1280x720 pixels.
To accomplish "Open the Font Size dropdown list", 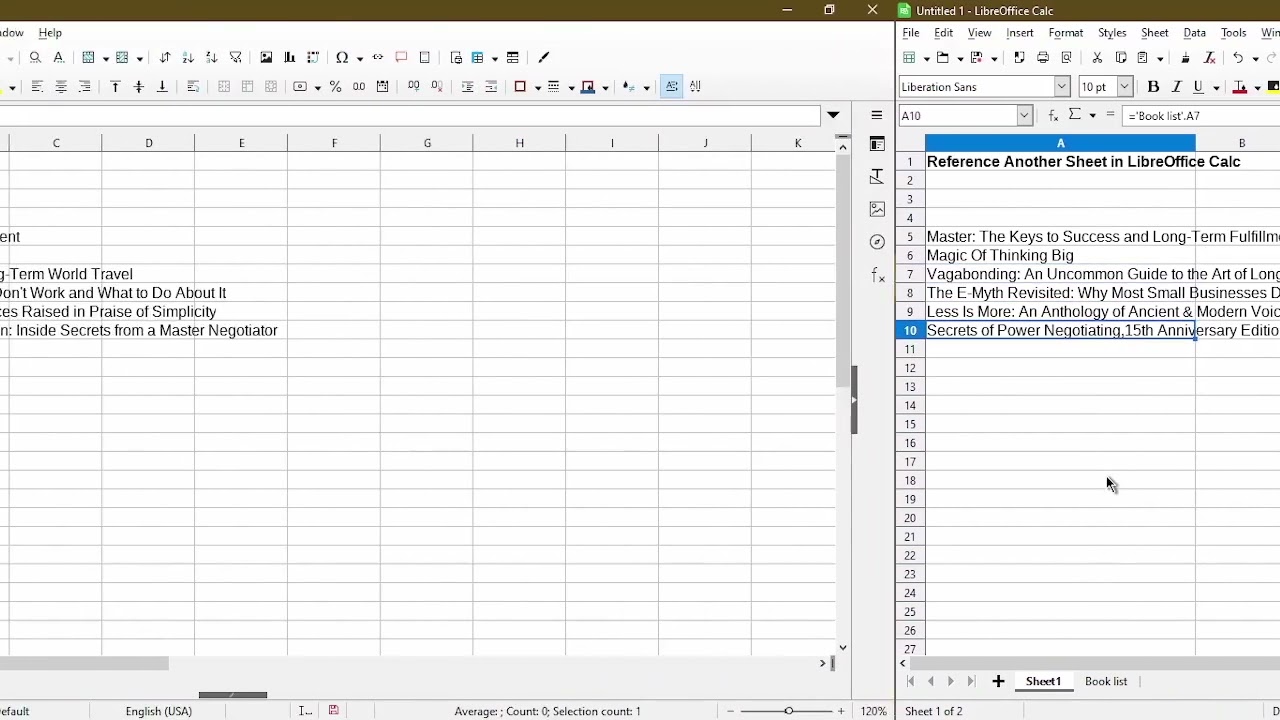I will (x=1124, y=87).
